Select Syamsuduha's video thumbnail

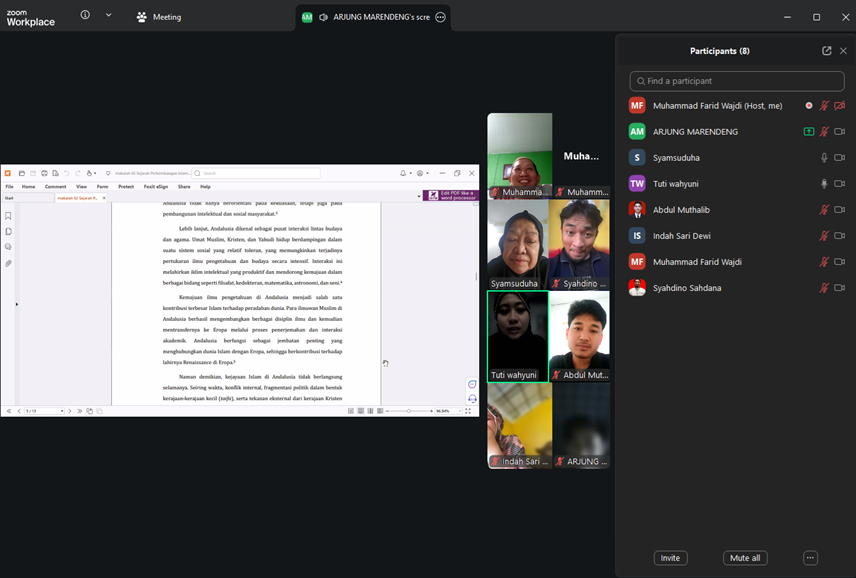click(x=518, y=245)
